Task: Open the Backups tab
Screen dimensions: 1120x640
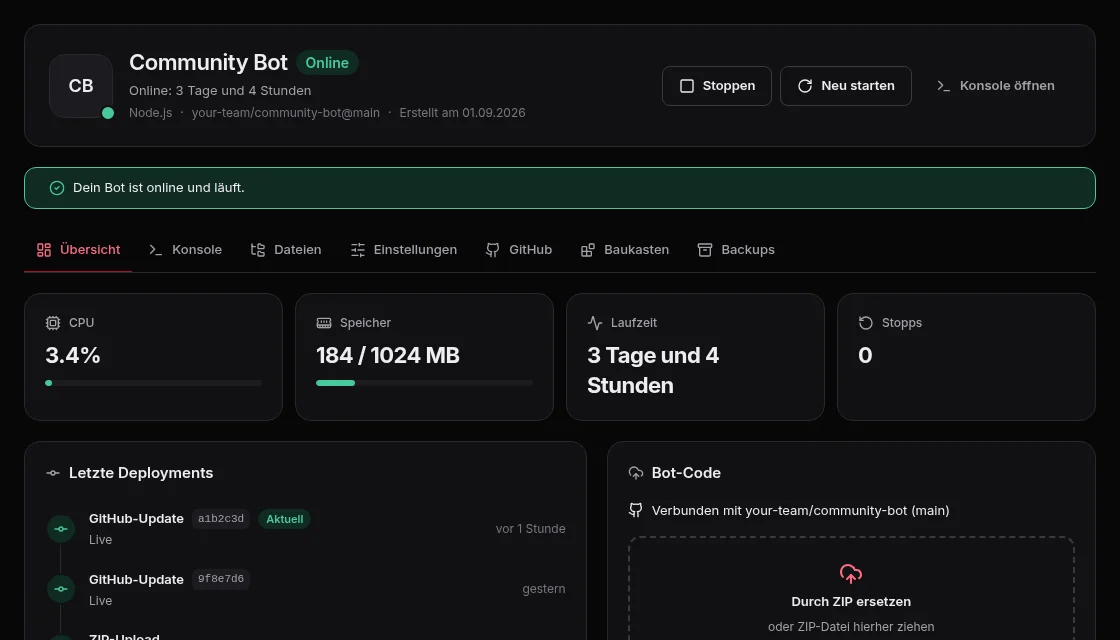Action: click(x=736, y=250)
